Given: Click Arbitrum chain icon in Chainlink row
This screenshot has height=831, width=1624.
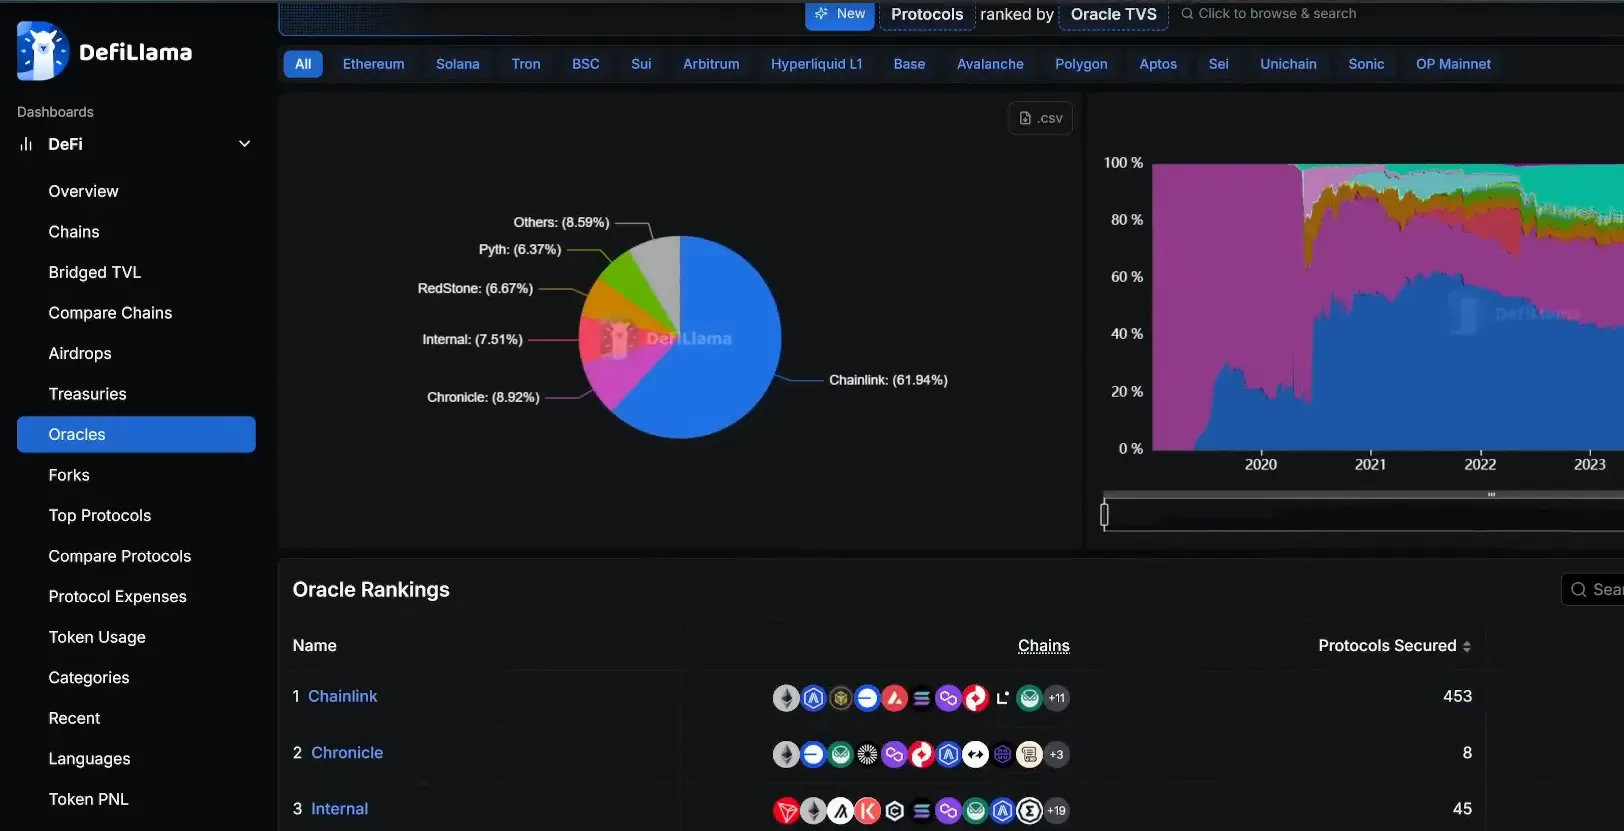Looking at the screenshot, I should (x=813, y=698).
